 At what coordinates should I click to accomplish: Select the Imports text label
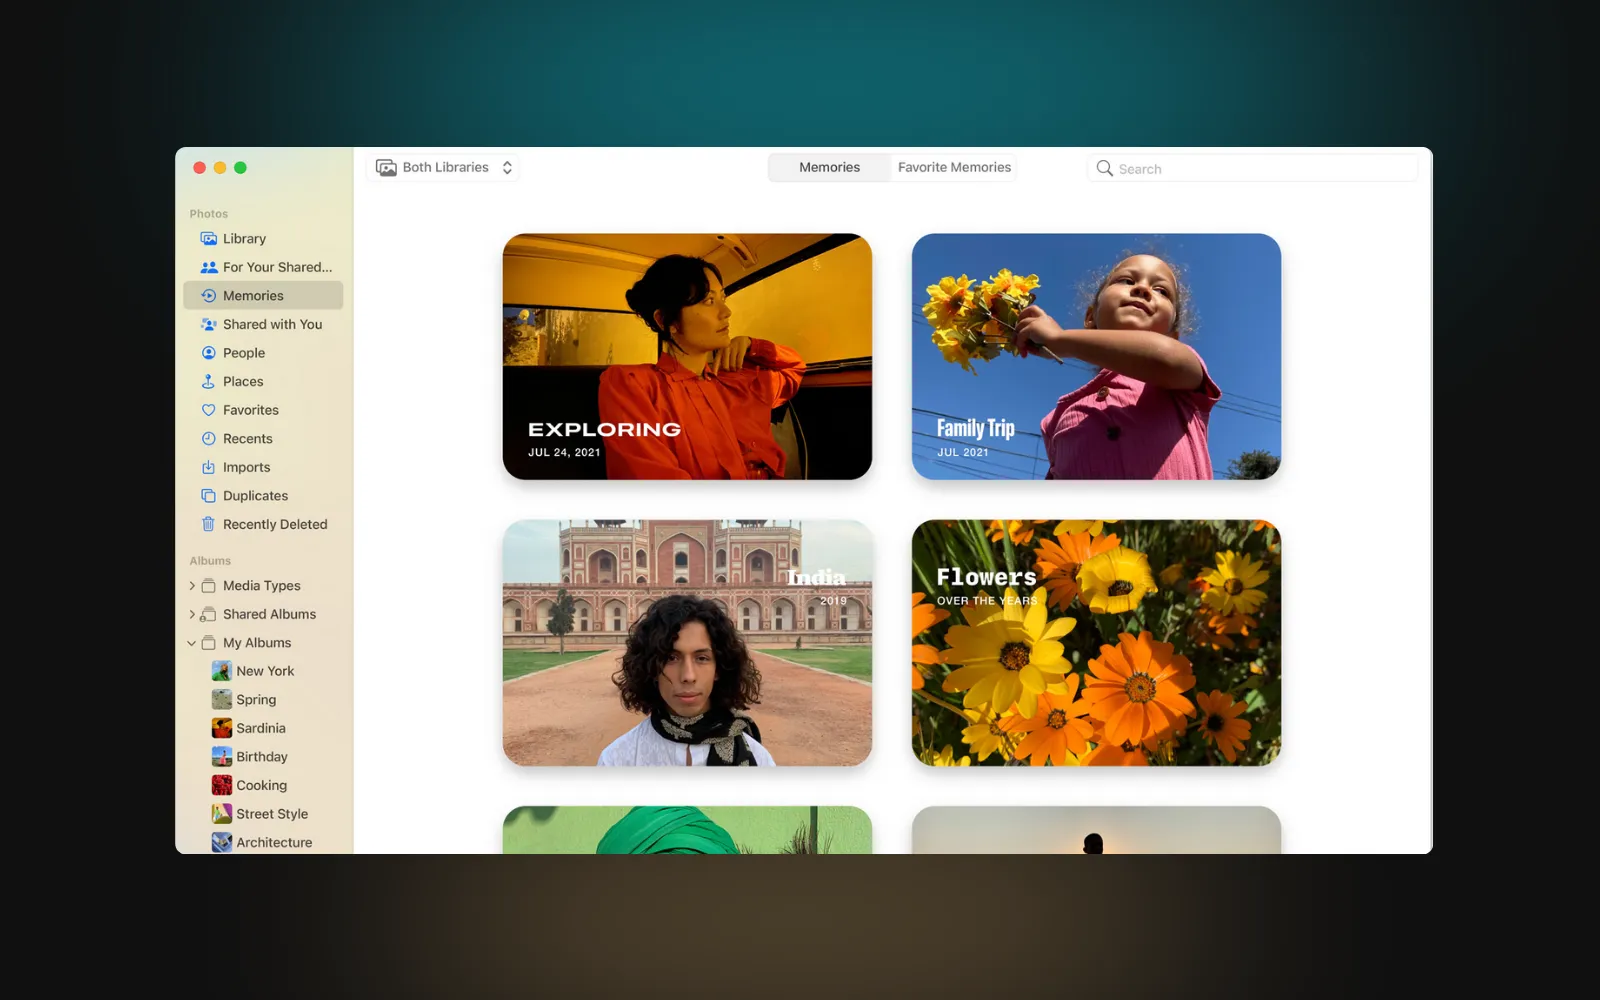click(246, 467)
